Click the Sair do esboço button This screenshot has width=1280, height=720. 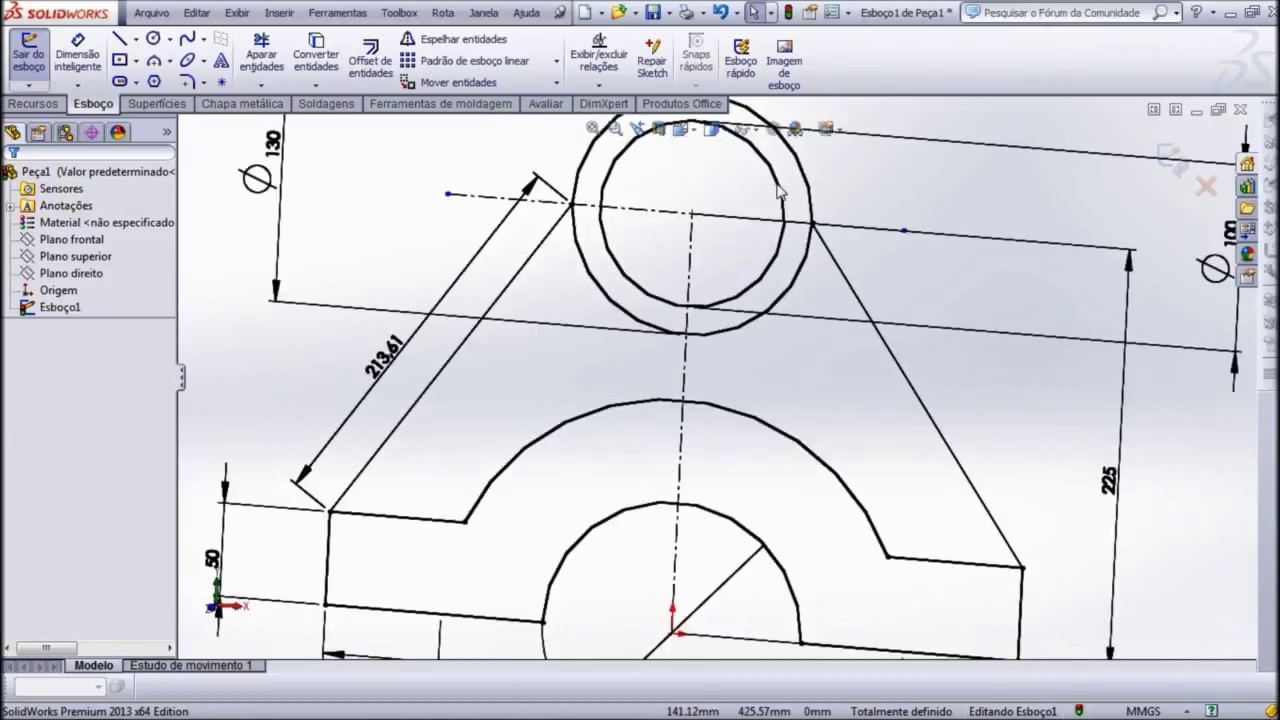click(x=29, y=52)
